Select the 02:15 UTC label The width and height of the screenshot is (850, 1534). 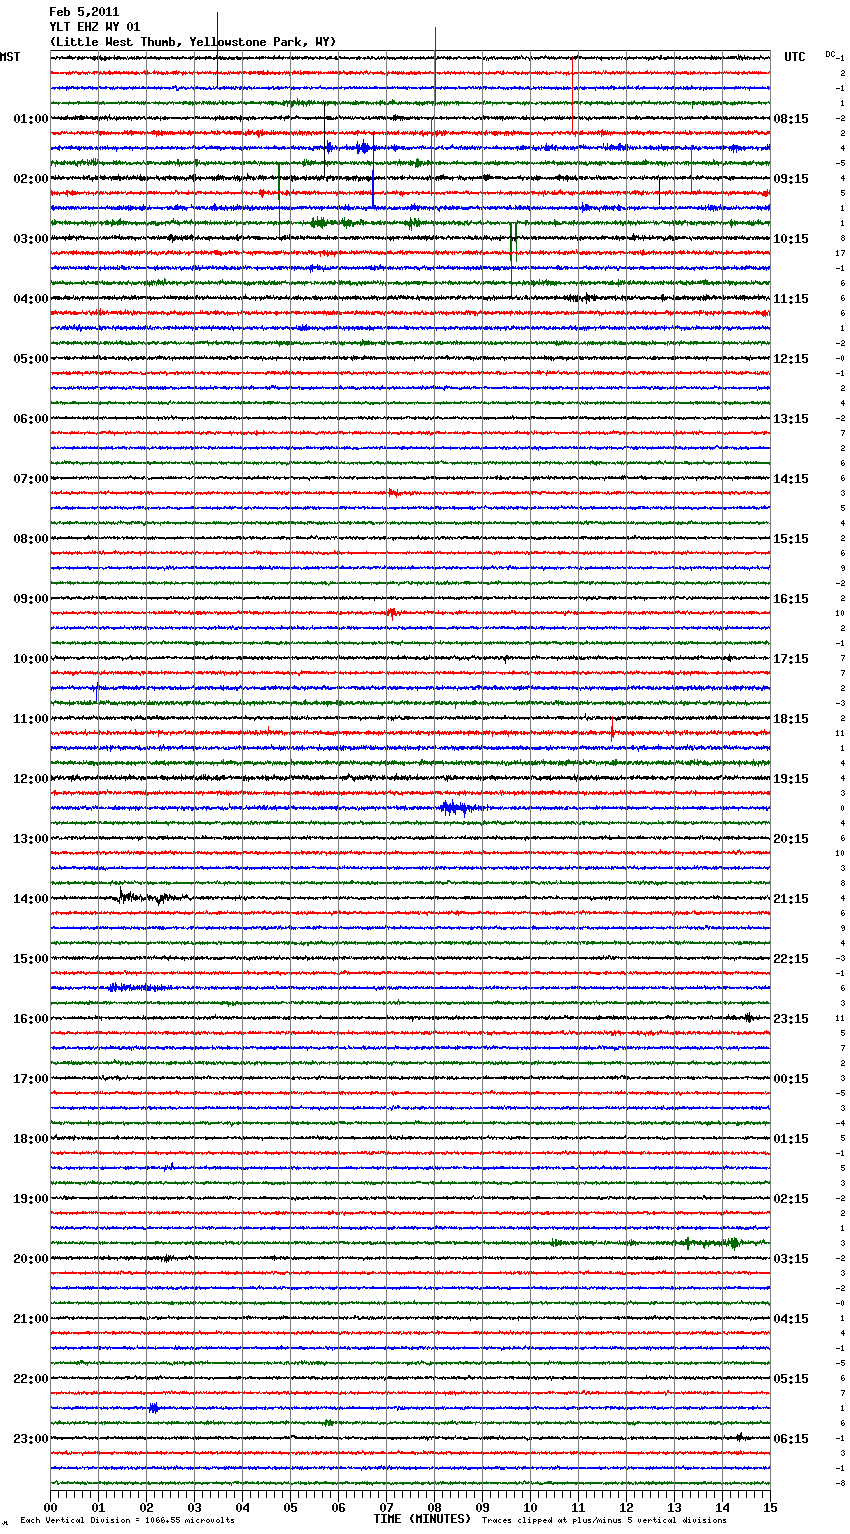tap(791, 1199)
